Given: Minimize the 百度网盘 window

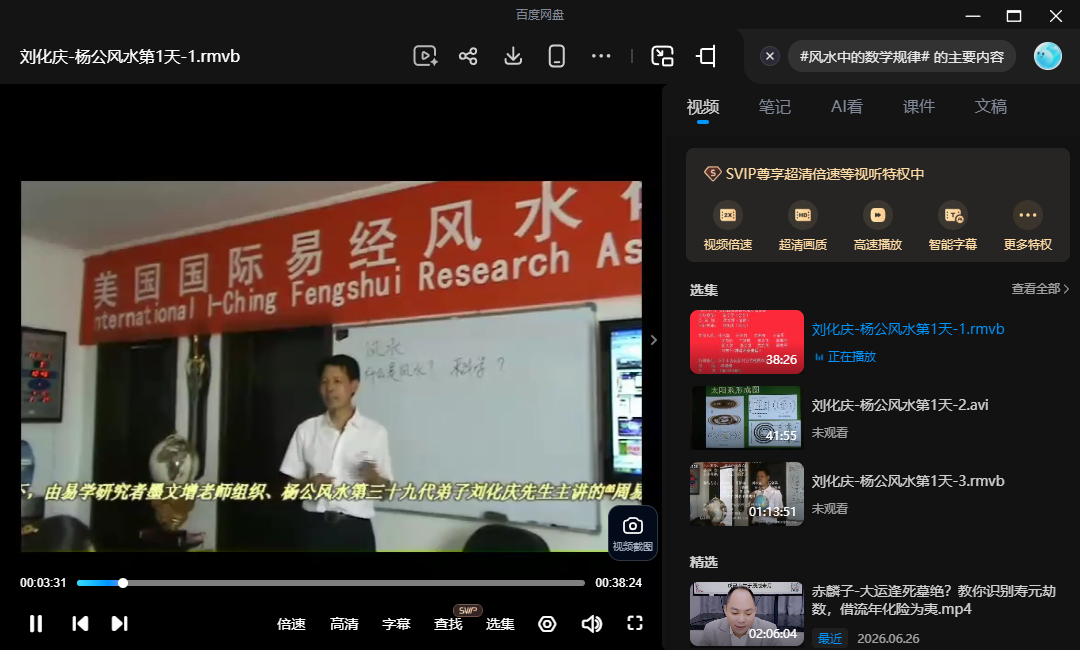Looking at the screenshot, I should pos(973,15).
